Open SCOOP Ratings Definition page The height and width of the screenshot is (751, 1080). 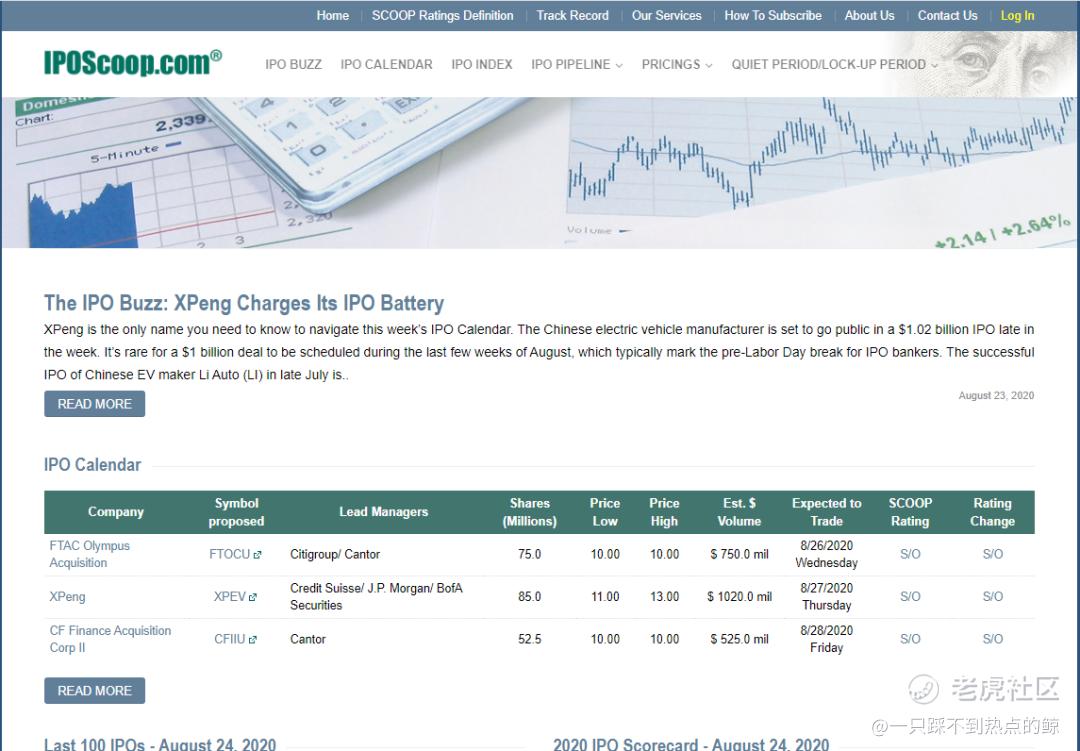click(442, 15)
